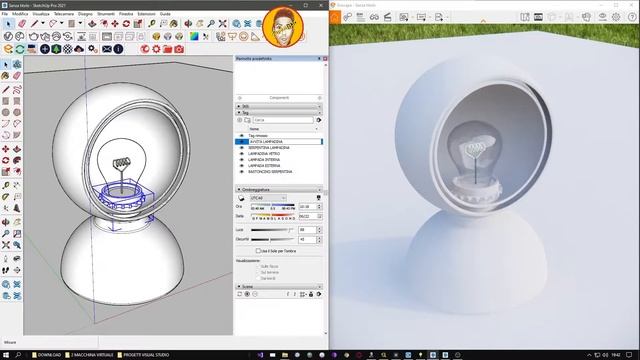
Task: Click the Enscape start logo icon in SketchUp
Action: pyautogui.click(x=8, y=49)
